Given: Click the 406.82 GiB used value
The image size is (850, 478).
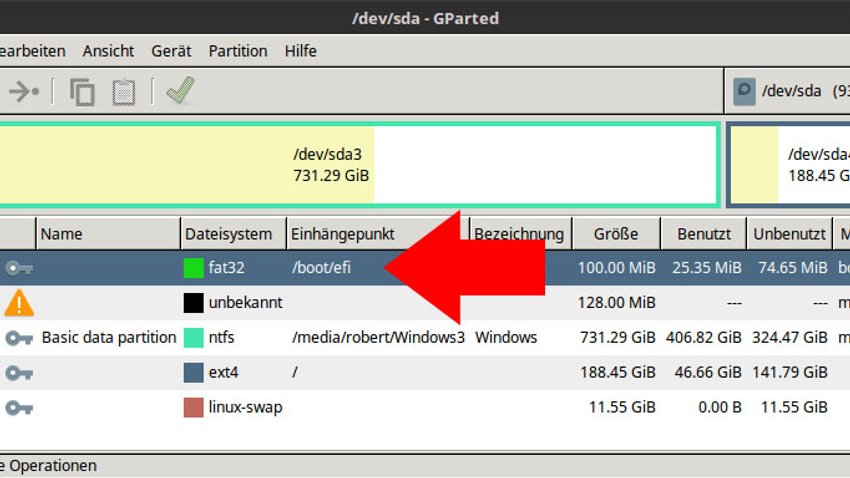Looking at the screenshot, I should (704, 338).
